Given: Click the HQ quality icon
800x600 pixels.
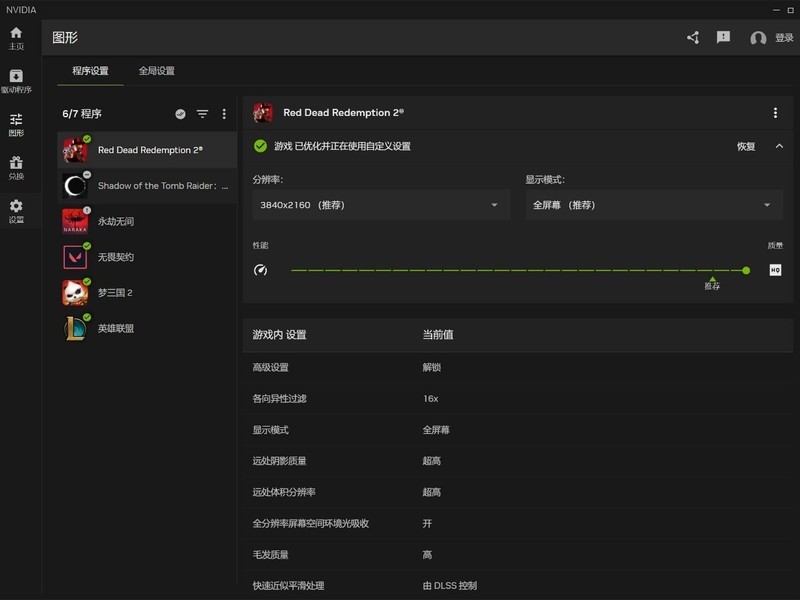Looking at the screenshot, I should pos(775,270).
